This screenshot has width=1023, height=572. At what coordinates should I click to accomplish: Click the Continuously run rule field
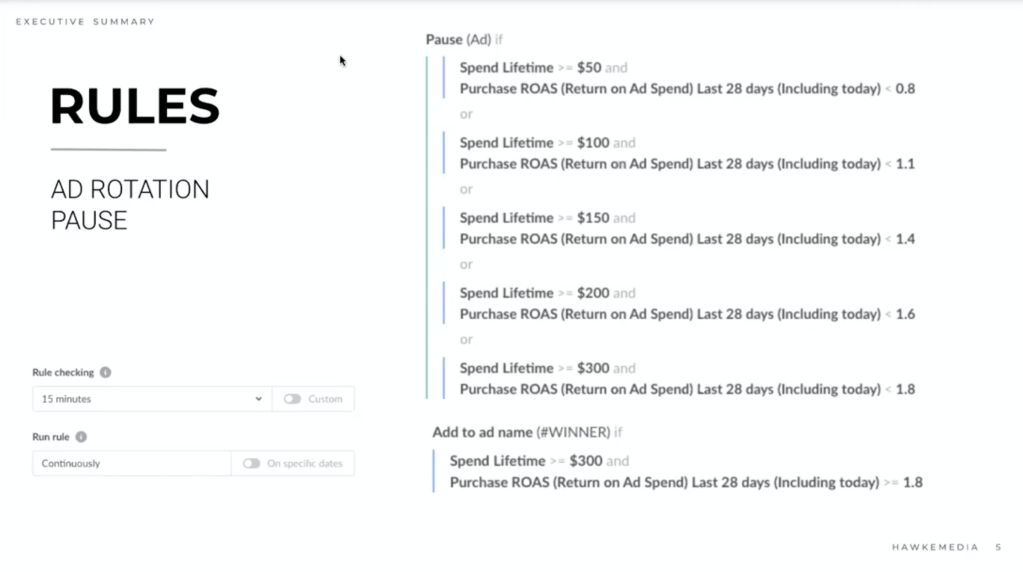132,464
